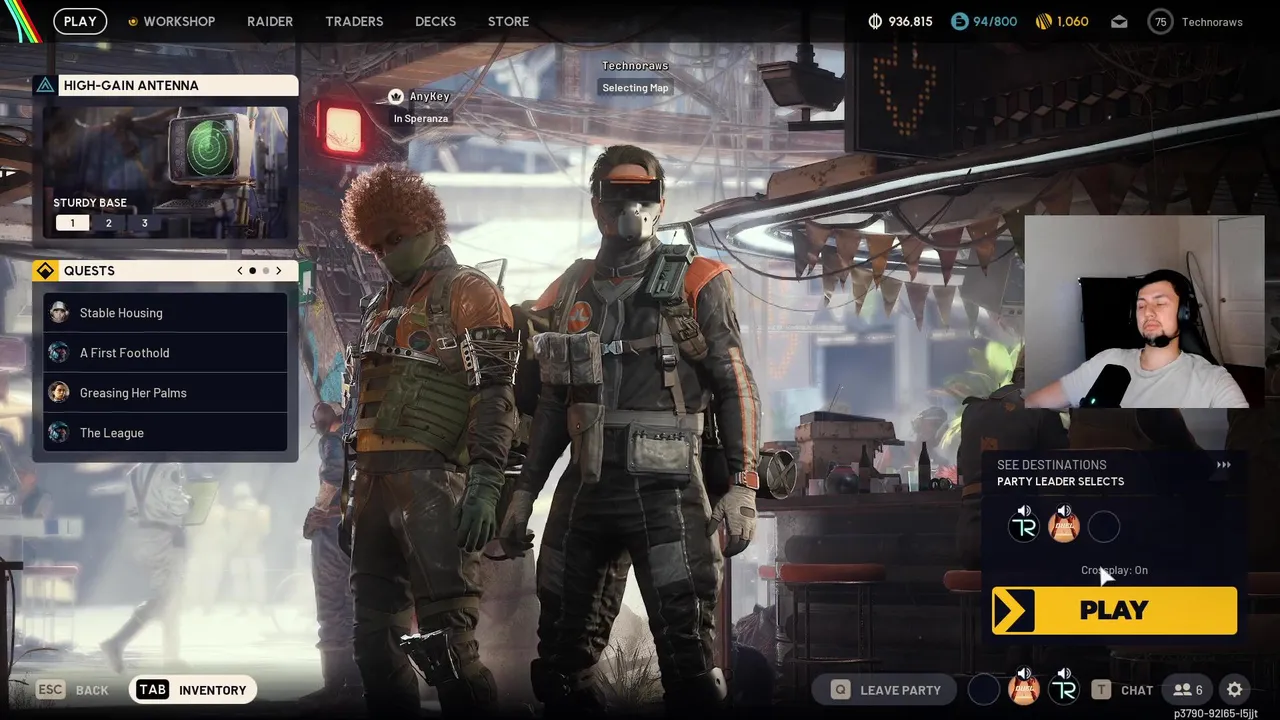Expand destinations with triple arrow icon
The width and height of the screenshot is (1280, 720).
coord(1223,465)
